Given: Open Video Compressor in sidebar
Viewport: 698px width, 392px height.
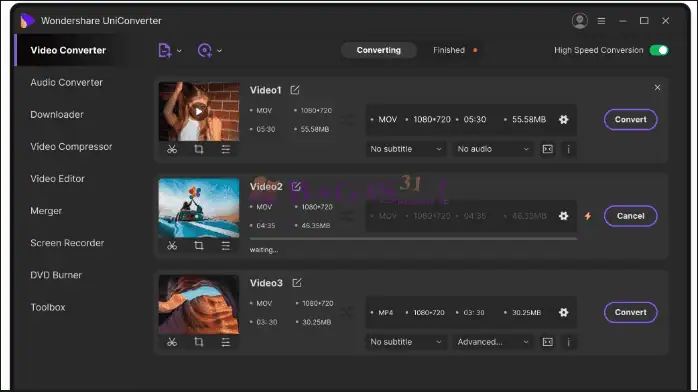Looking at the screenshot, I should (71, 146).
